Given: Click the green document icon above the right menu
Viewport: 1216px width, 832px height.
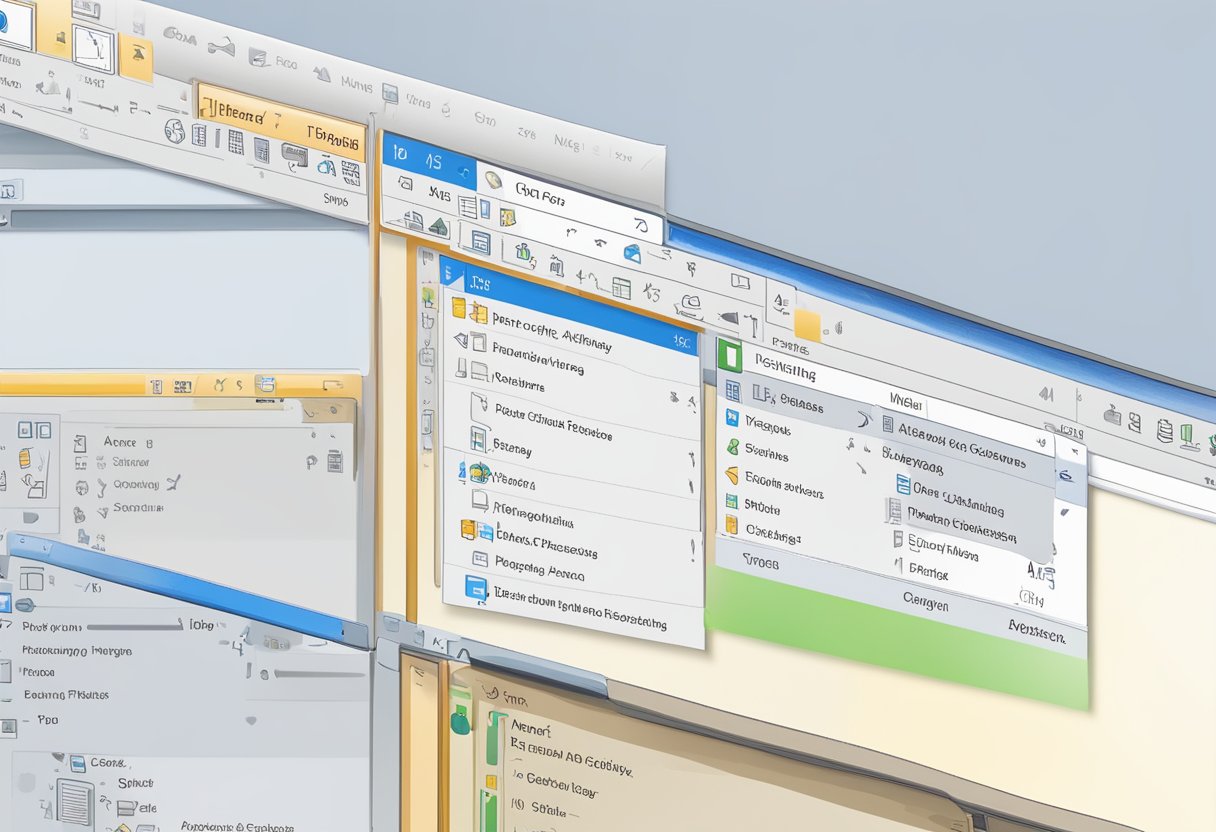Looking at the screenshot, I should click(731, 357).
